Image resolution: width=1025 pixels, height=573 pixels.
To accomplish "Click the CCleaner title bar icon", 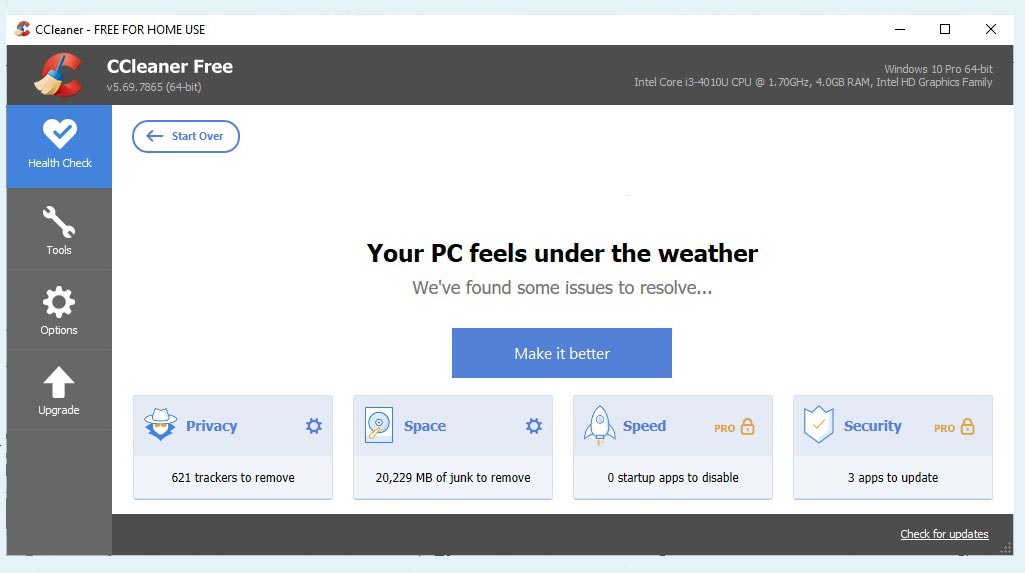I will tap(23, 29).
